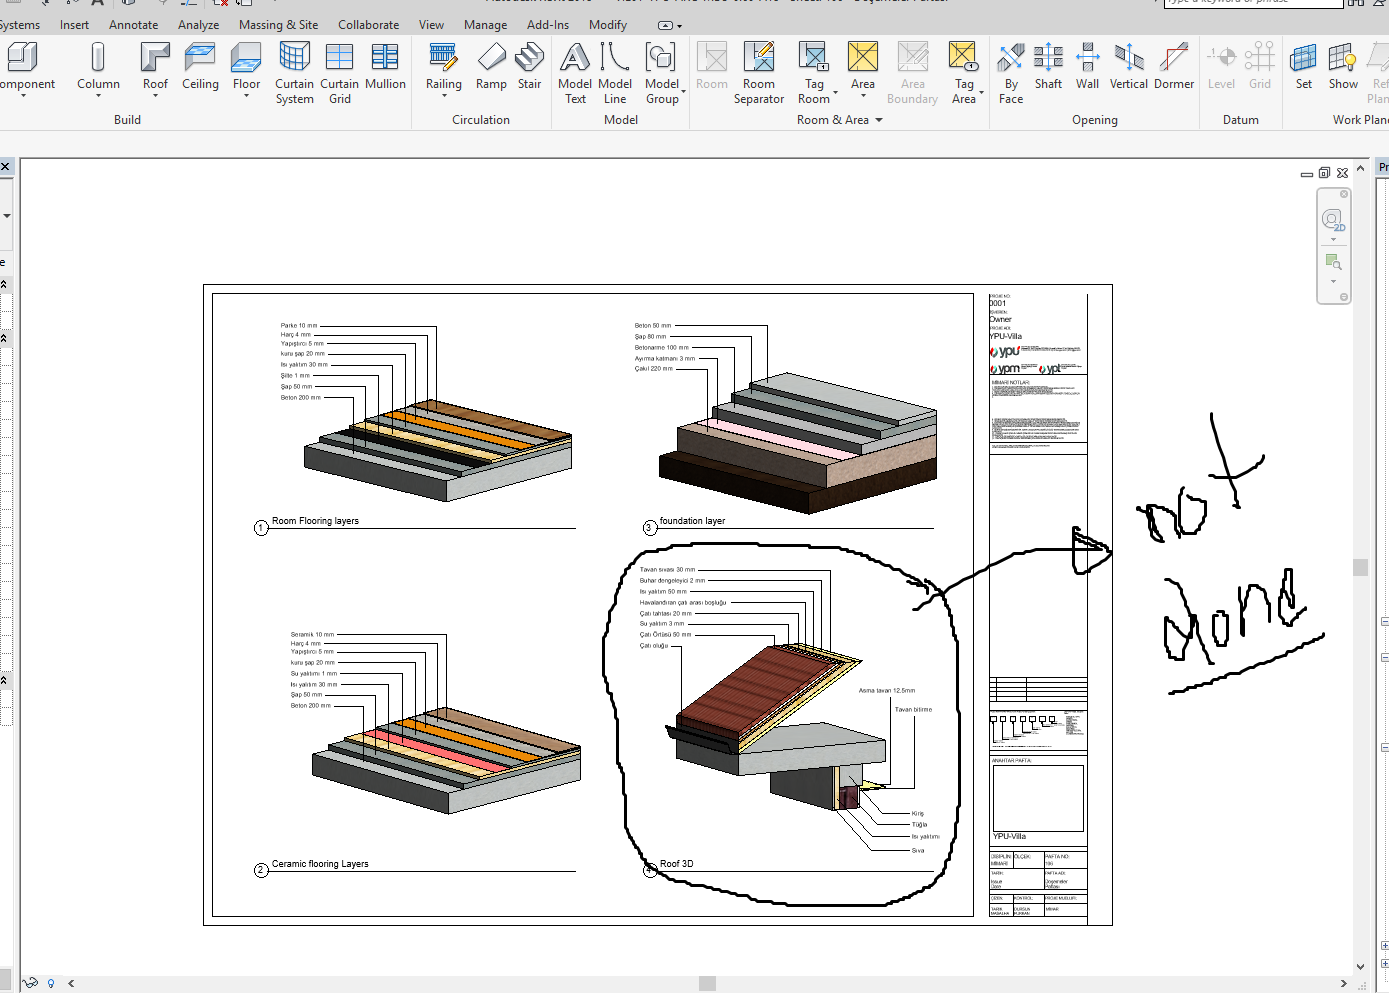
Task: Open the Annotate ribbon tab
Action: point(133,25)
